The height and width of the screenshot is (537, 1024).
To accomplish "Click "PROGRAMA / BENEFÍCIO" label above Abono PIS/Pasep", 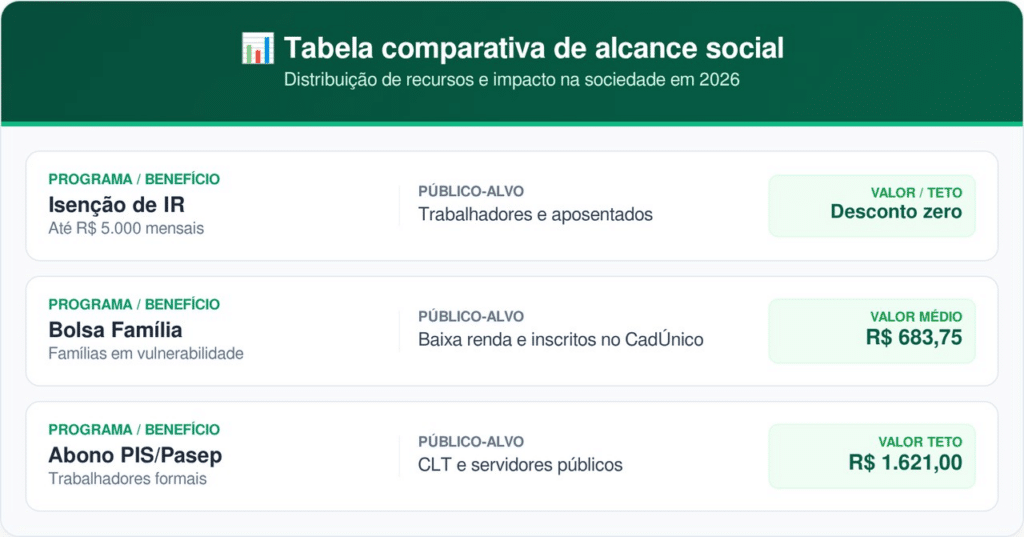I will 134,430.
